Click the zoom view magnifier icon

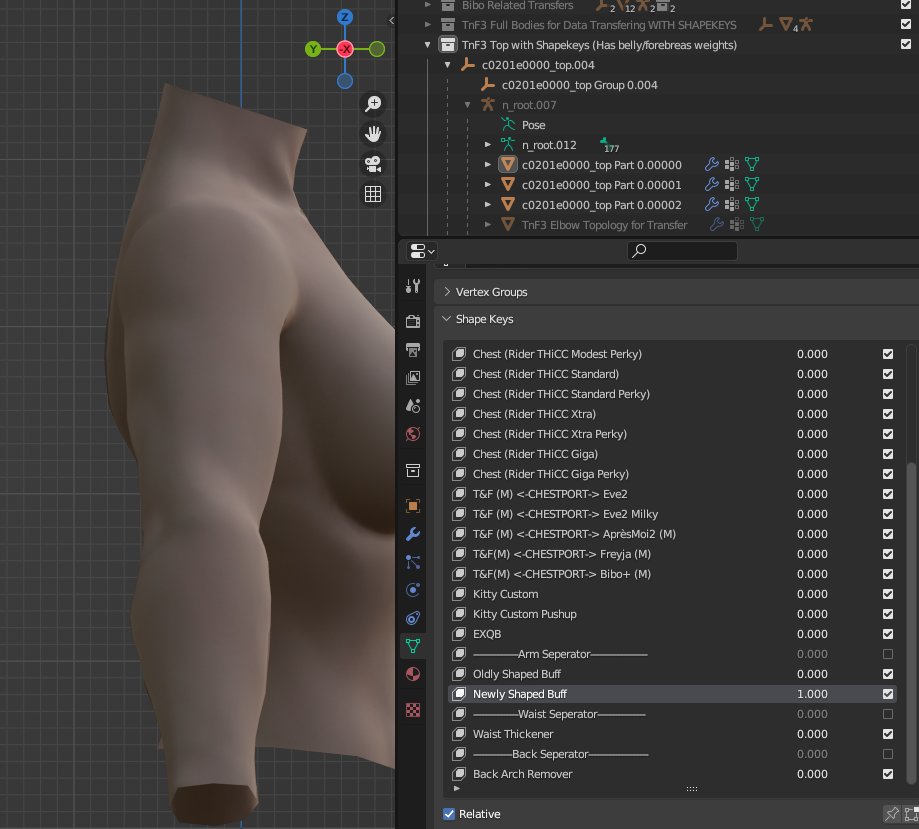tap(373, 104)
